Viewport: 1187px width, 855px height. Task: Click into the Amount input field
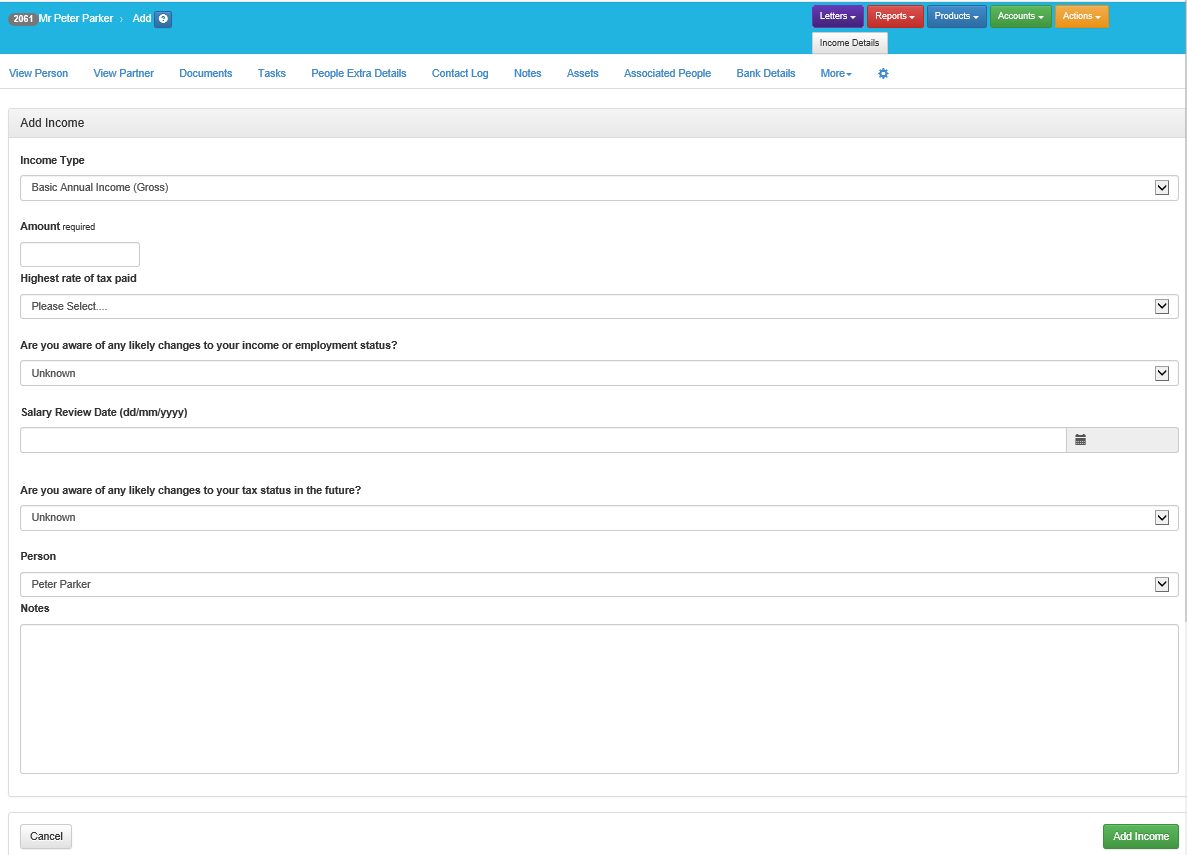80,255
